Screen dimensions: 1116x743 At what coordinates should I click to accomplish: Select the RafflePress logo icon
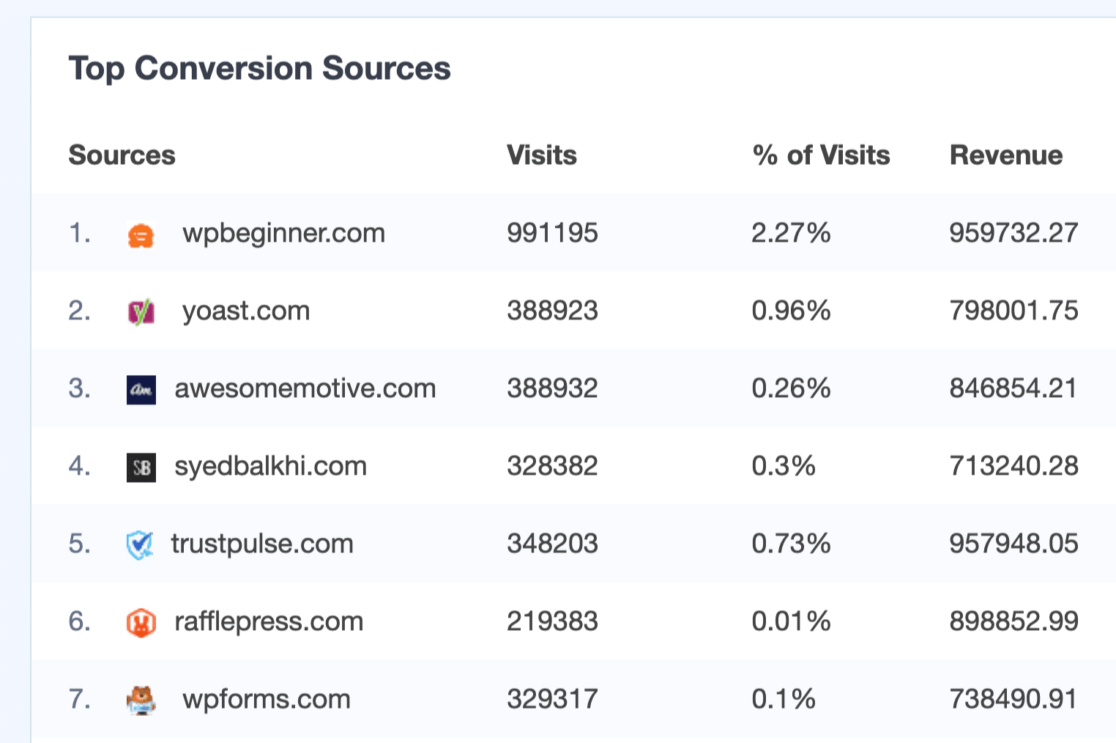(x=143, y=621)
